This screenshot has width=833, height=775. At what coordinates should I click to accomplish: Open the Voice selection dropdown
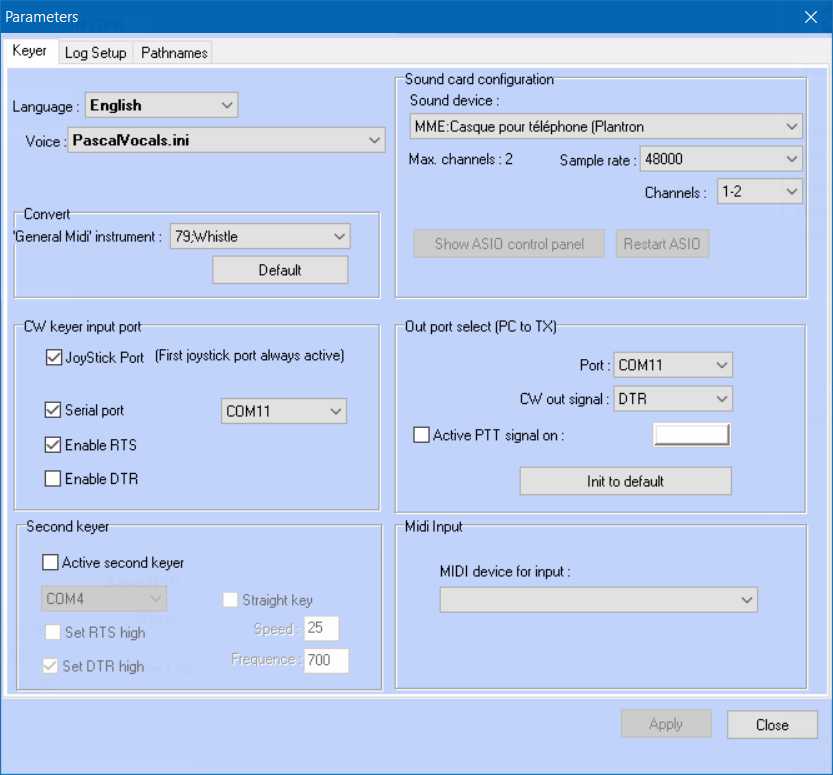click(x=227, y=141)
